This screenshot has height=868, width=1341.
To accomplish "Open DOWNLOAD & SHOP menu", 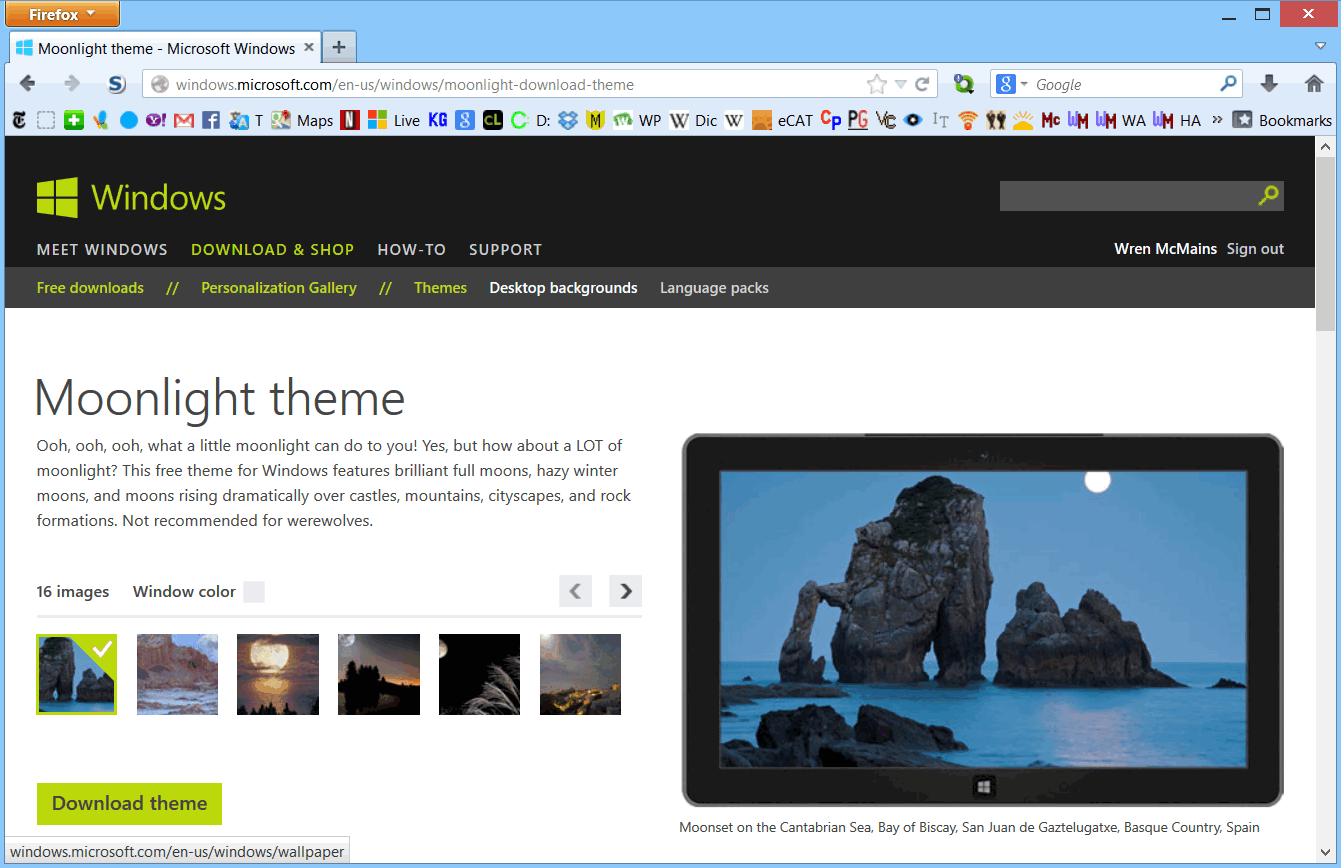I will tap(272, 250).
